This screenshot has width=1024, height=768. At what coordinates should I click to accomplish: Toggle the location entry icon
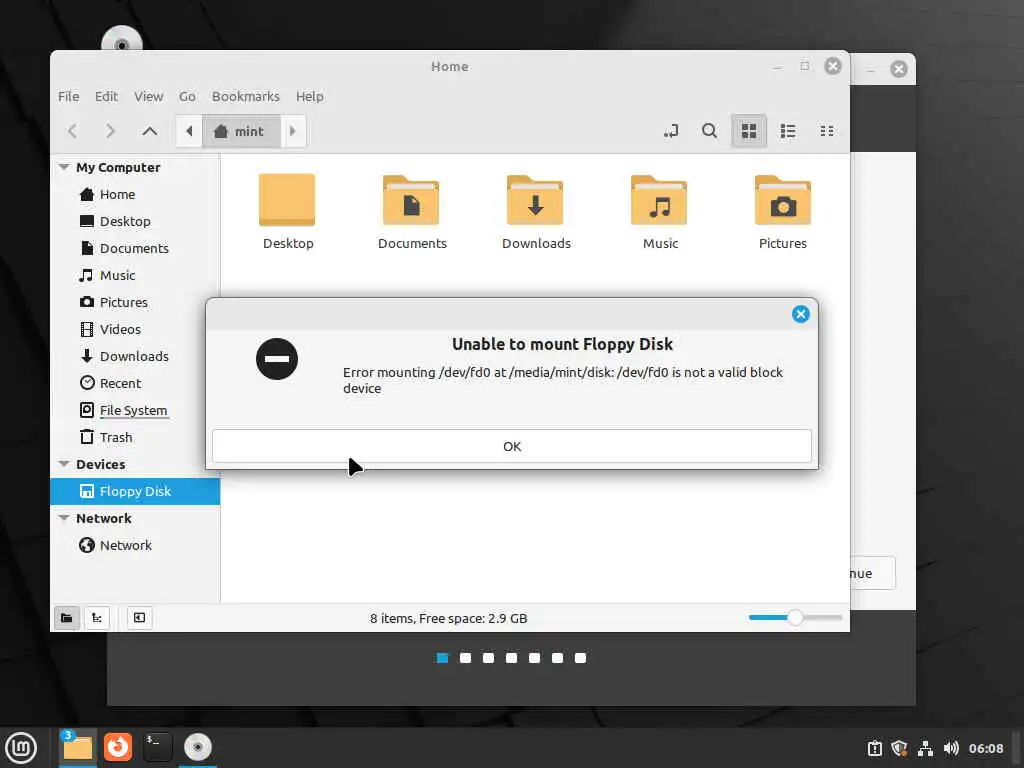tap(671, 131)
